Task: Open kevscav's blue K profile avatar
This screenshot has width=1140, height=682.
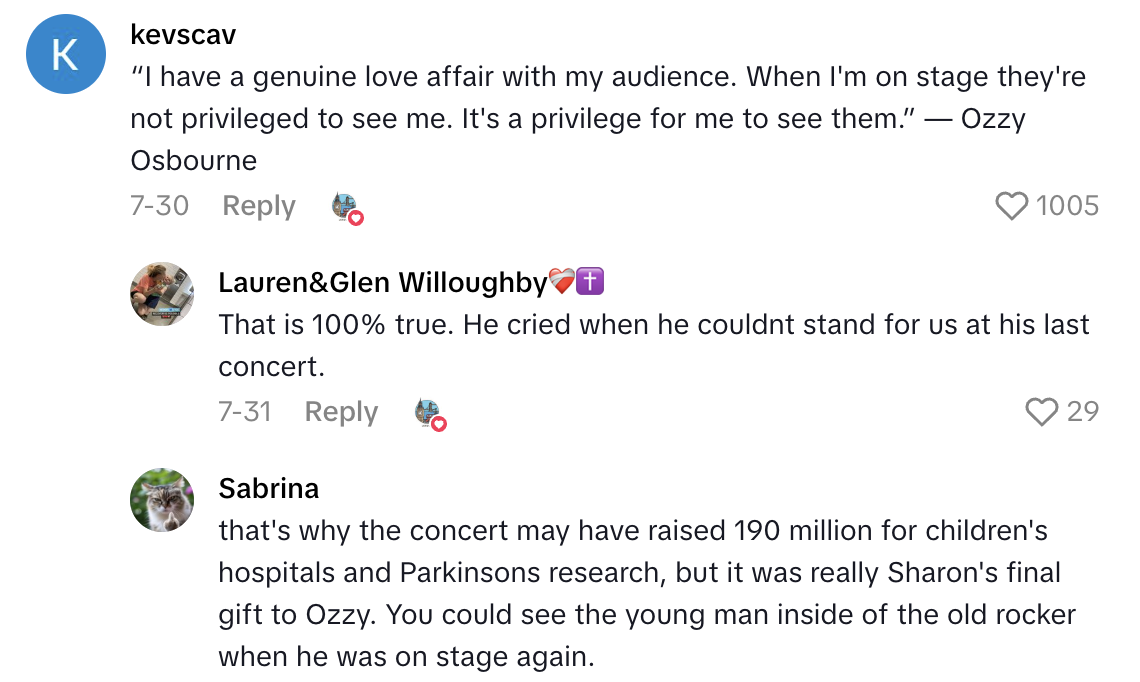Action: pyautogui.click(x=65, y=56)
